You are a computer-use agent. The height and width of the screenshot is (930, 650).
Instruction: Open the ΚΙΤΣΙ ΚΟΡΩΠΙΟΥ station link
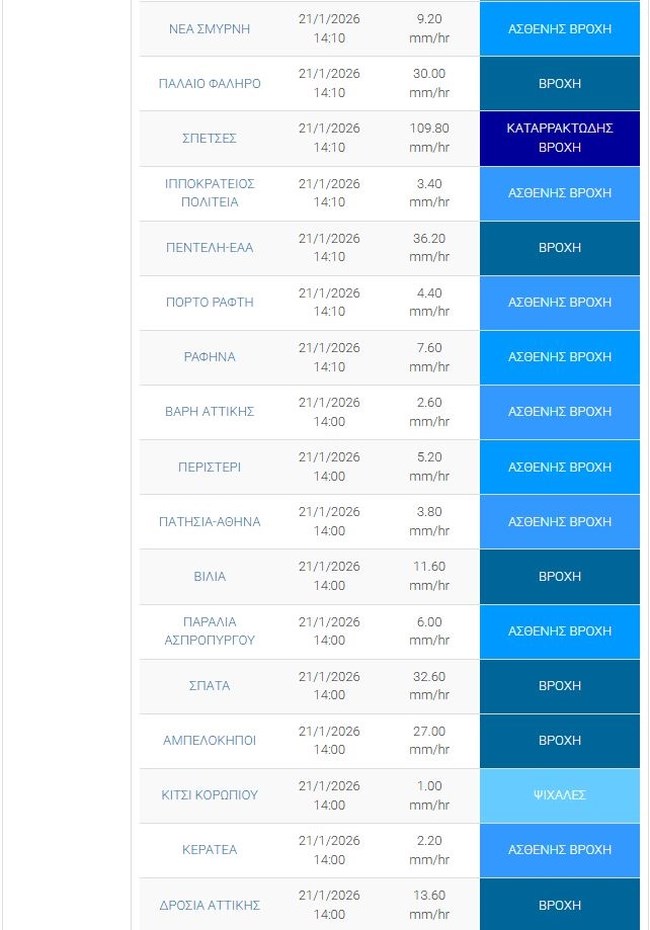[209, 795]
